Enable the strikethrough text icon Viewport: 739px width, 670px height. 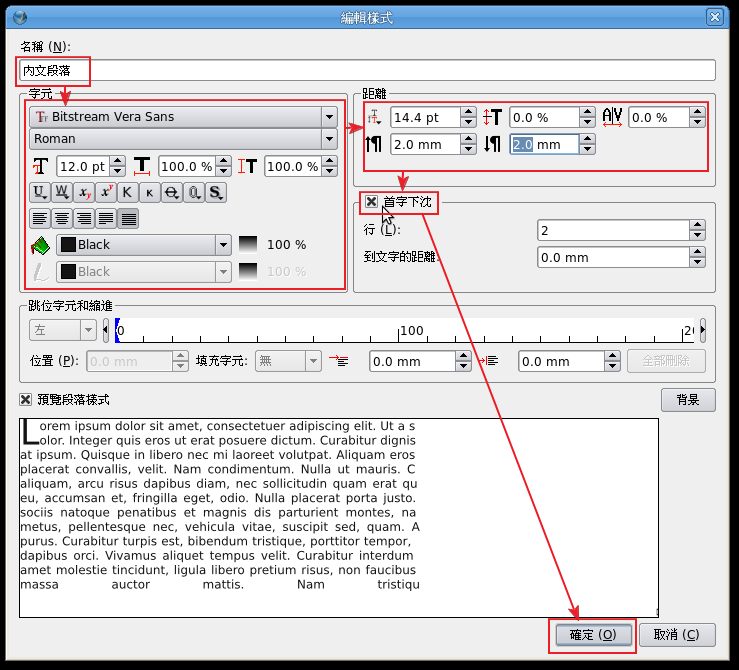pos(172,192)
